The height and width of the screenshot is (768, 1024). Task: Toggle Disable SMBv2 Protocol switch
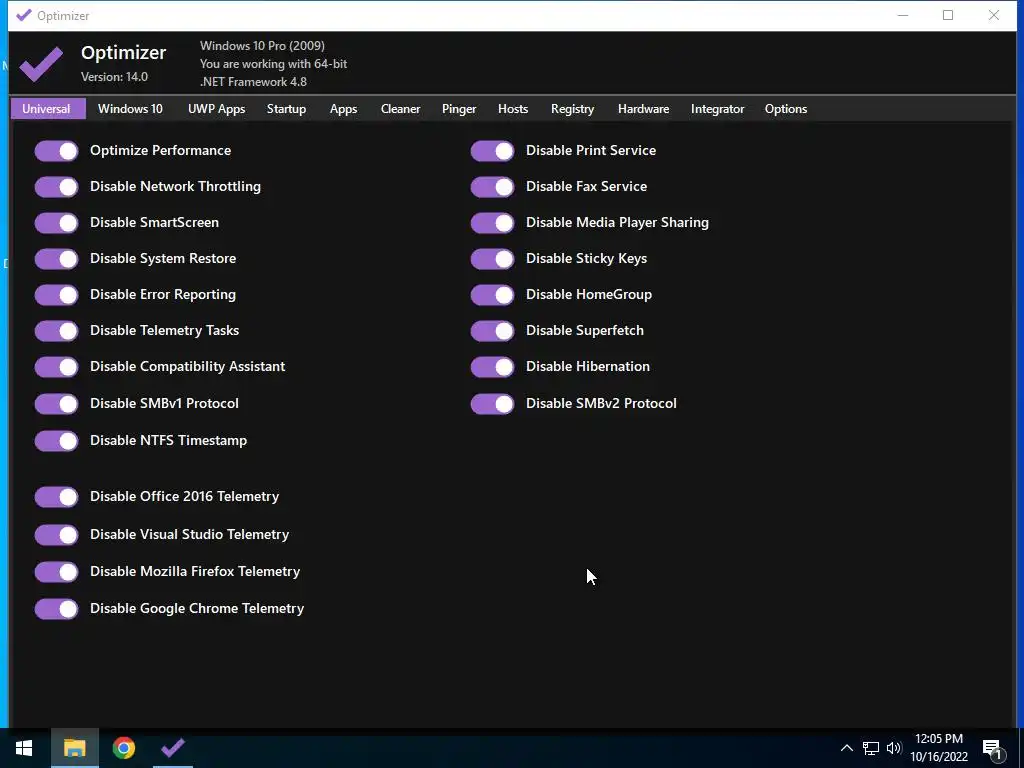tap(492, 404)
